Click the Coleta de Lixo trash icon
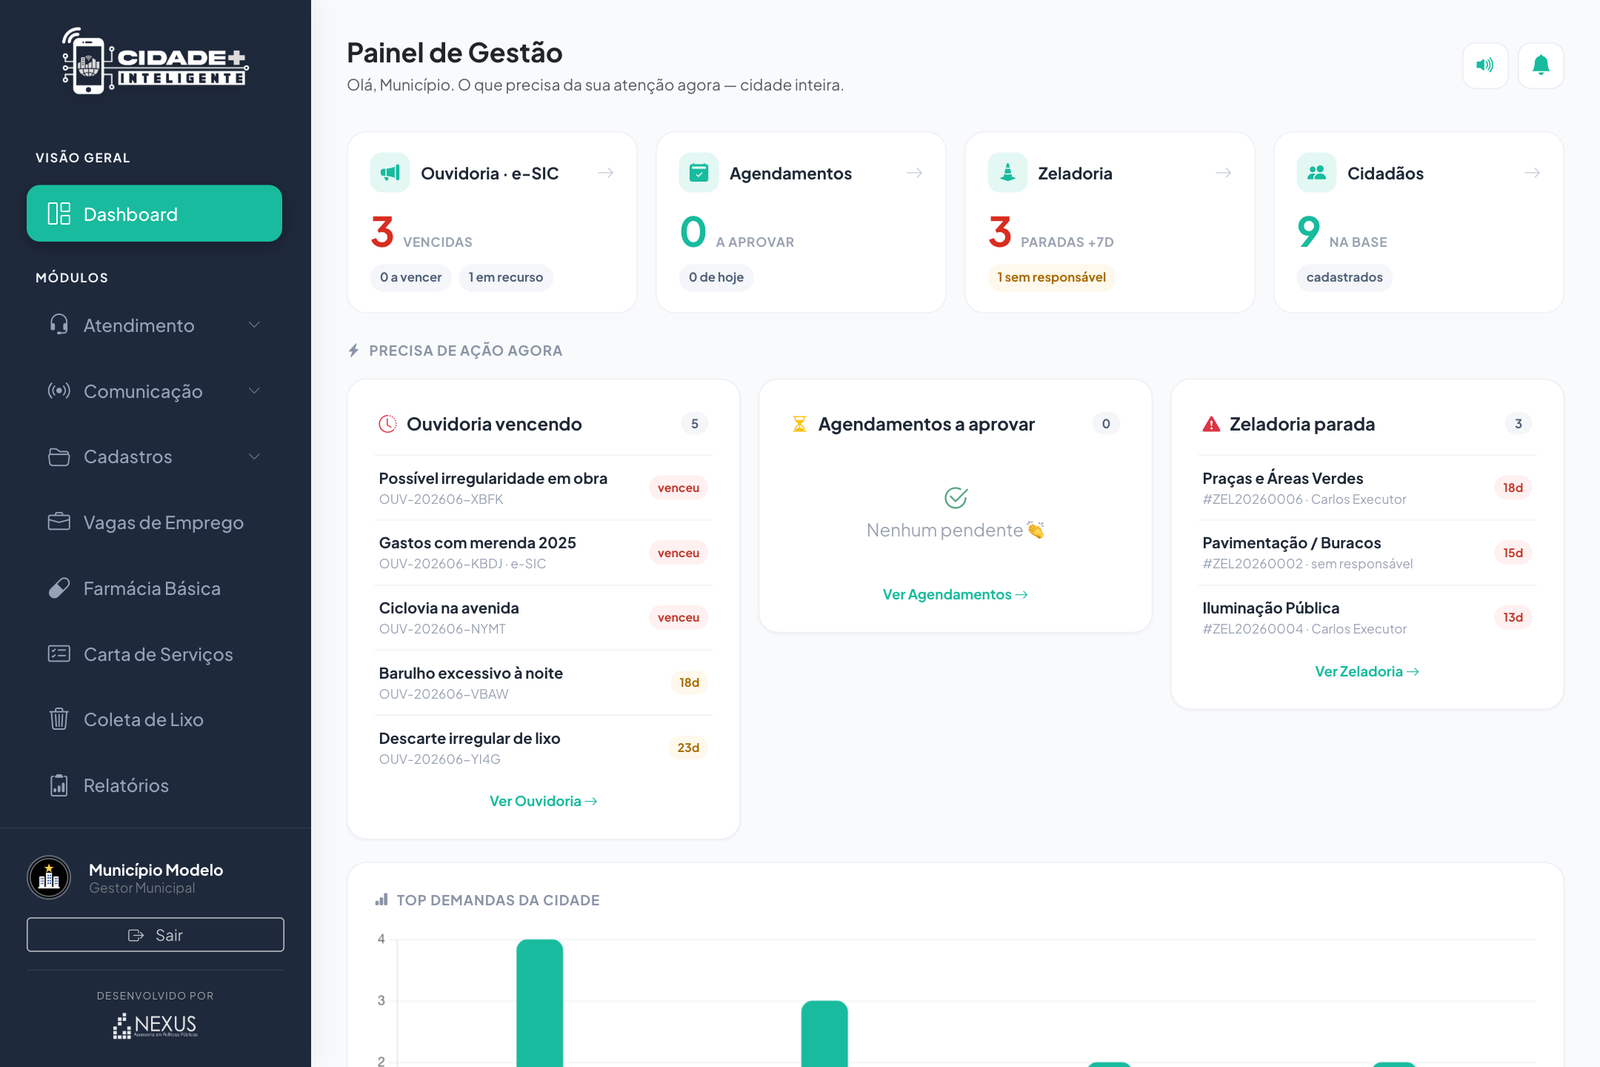Image resolution: width=1600 pixels, height=1067 pixels. pyautogui.click(x=59, y=719)
